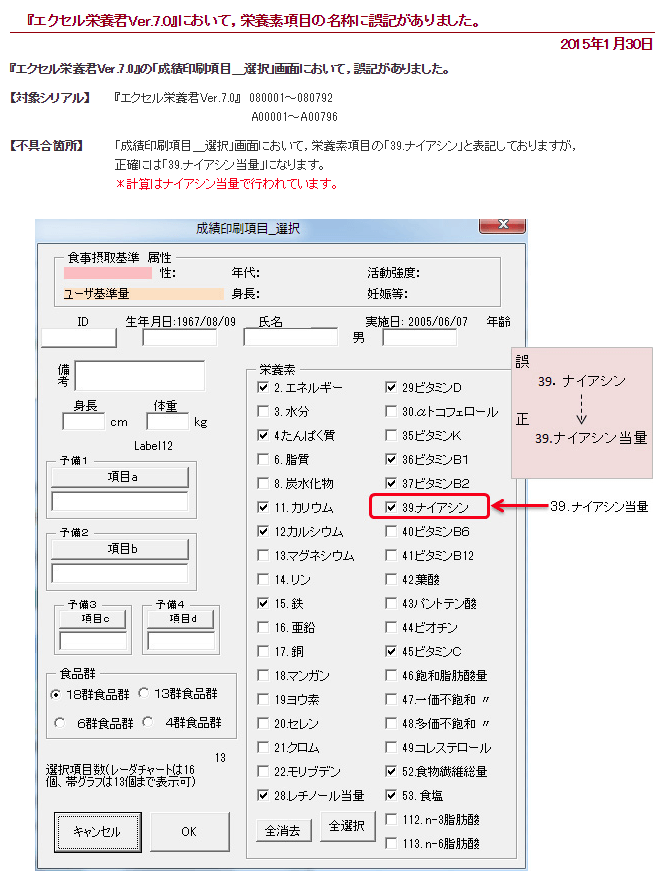This screenshot has width=665, height=881.
Task: Select the 6群食品群 radio button
Action: pyautogui.click(x=59, y=723)
